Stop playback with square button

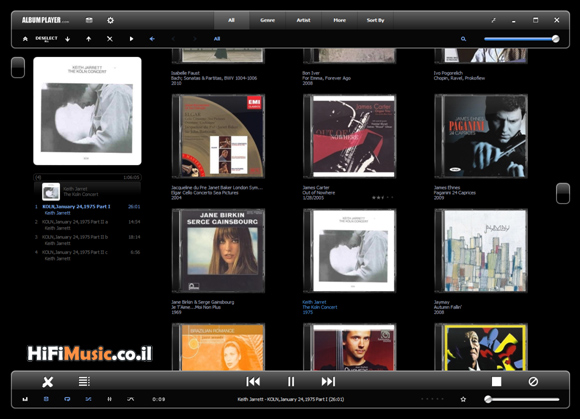(496, 381)
